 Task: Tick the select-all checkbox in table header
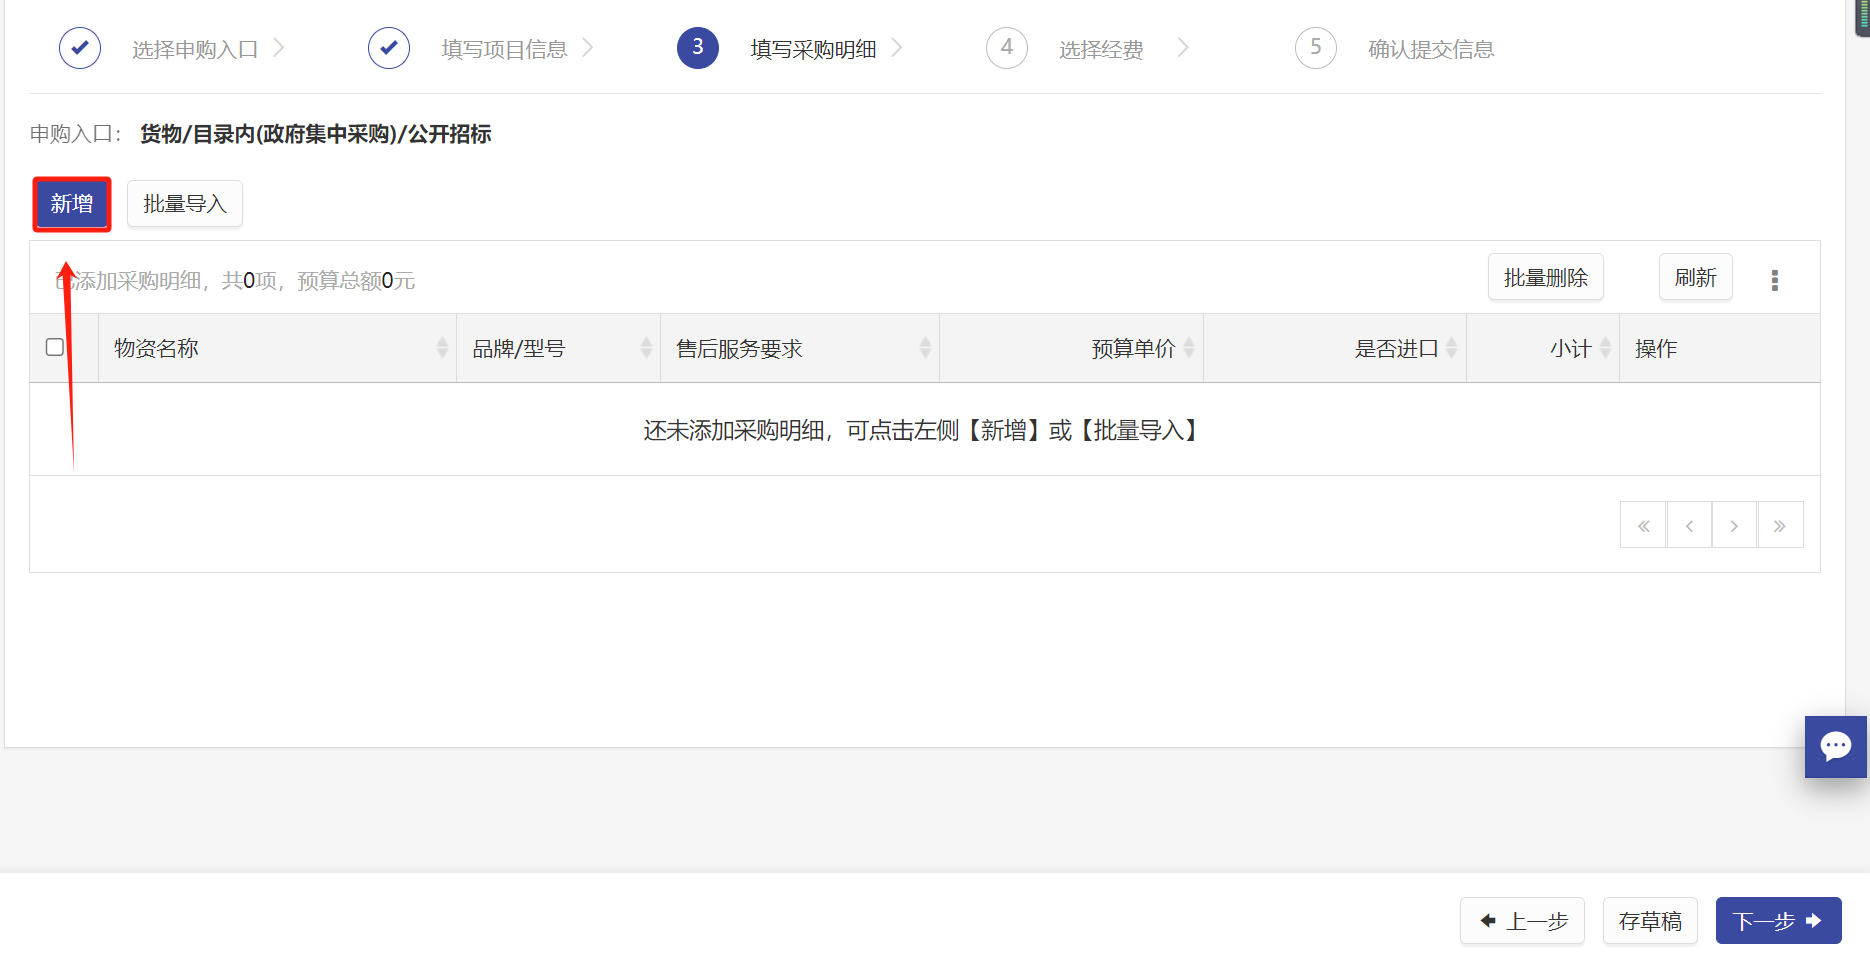(x=55, y=347)
